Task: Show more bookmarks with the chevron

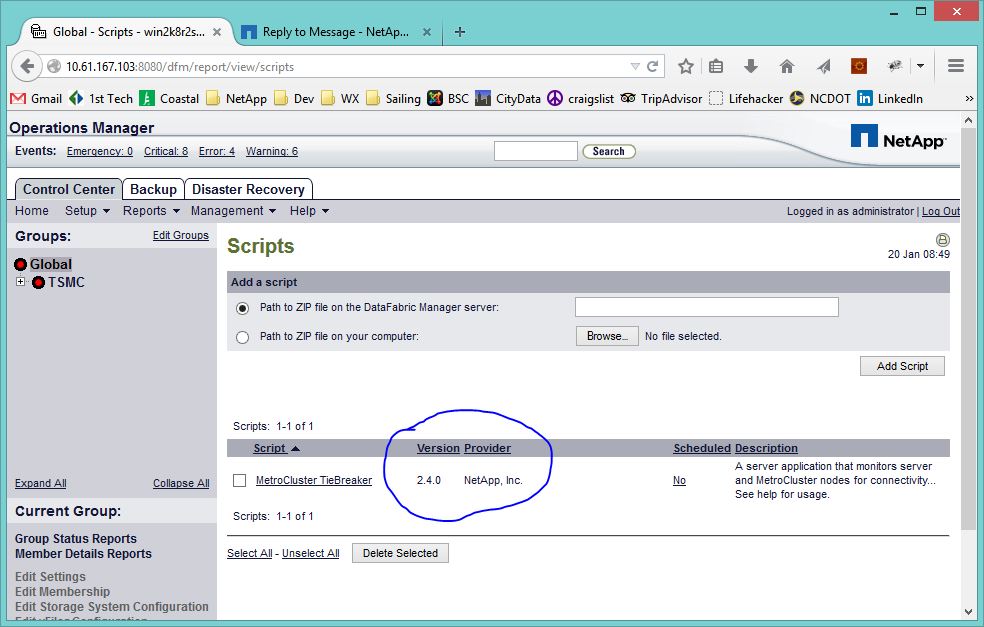Action: (x=969, y=99)
